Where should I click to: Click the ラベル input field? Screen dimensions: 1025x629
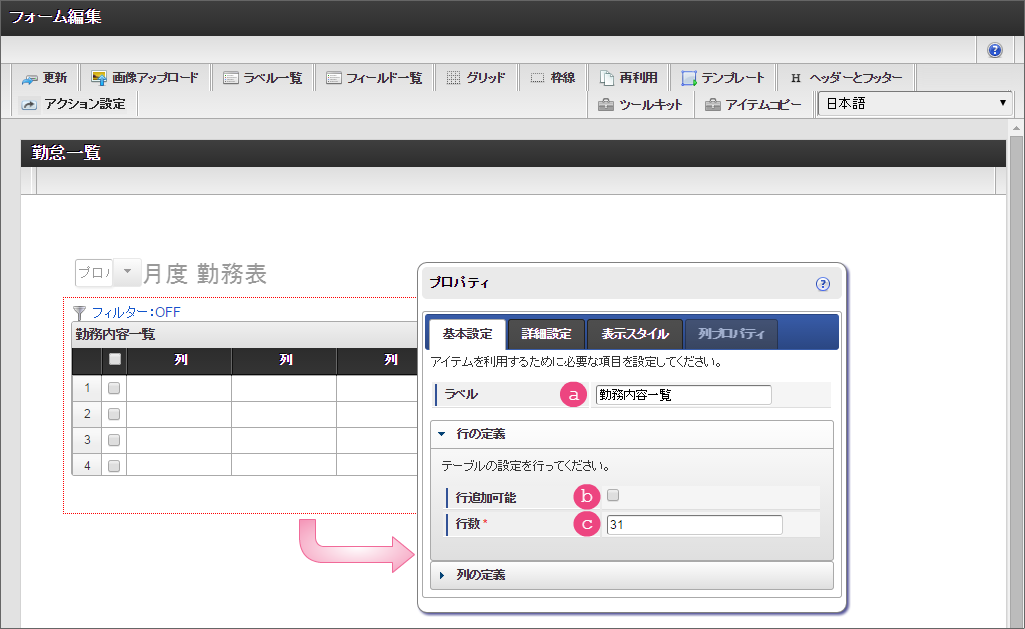pos(683,395)
